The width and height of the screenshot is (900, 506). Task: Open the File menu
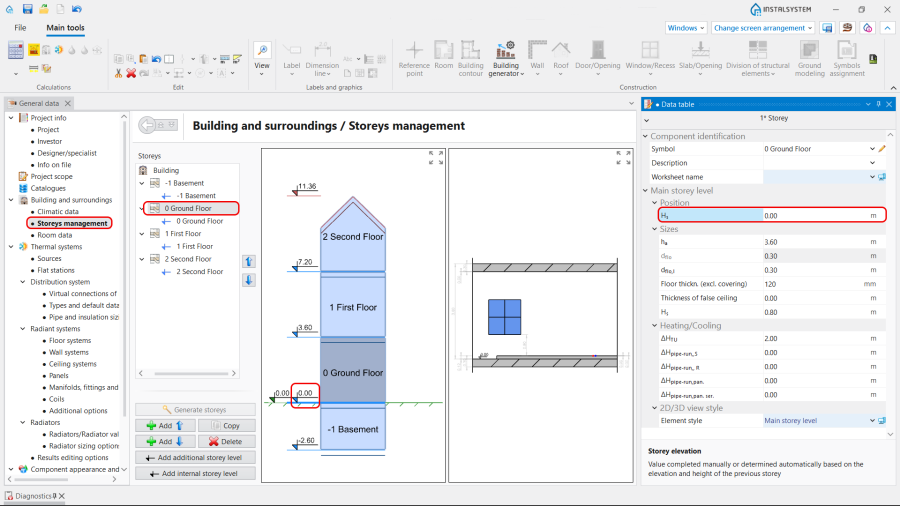(x=20, y=28)
